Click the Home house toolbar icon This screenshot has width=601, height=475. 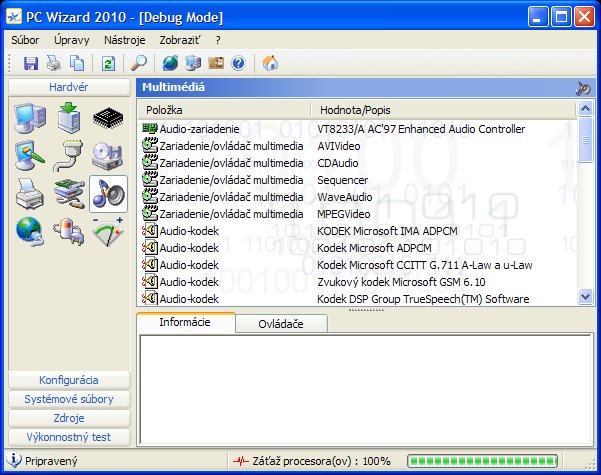pyautogui.click(x=270, y=63)
